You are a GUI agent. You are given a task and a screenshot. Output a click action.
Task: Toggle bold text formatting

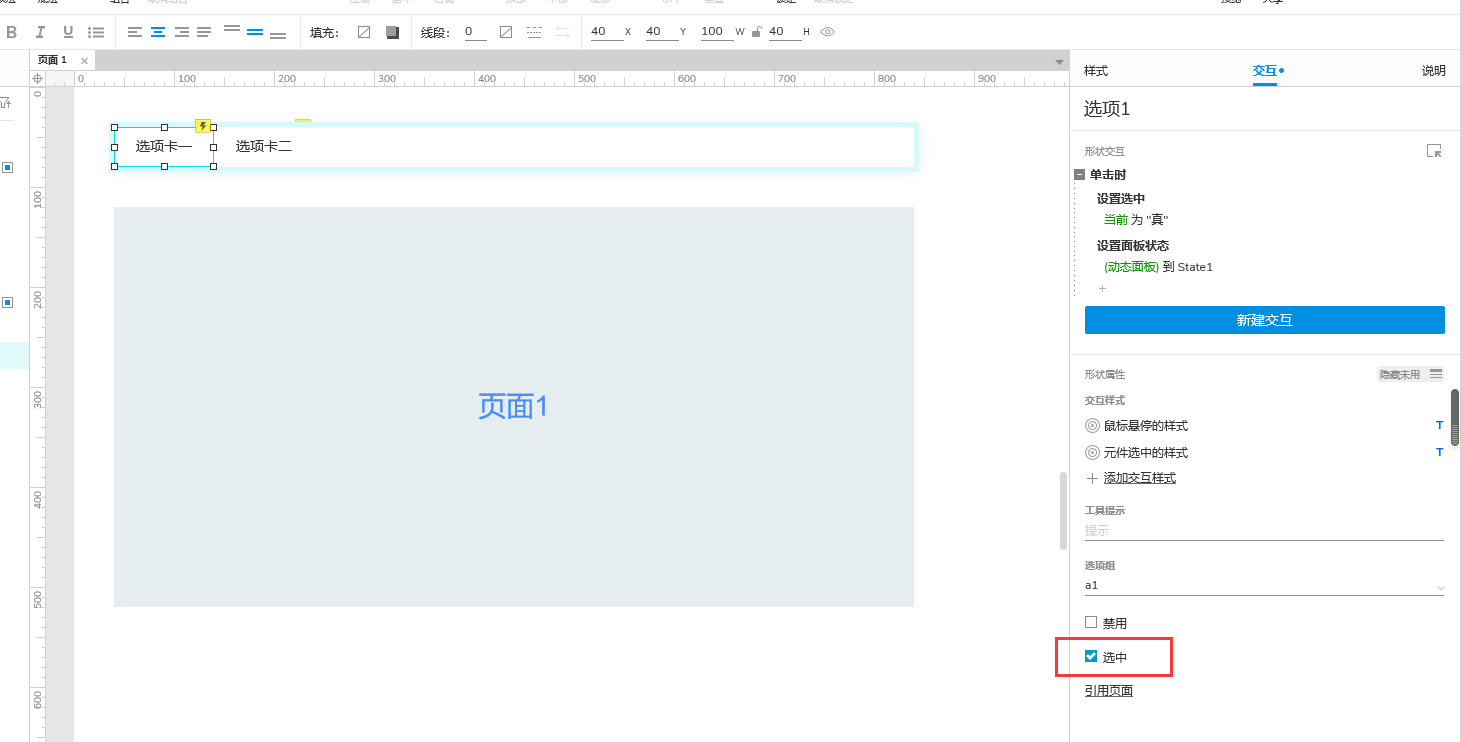pyautogui.click(x=12, y=32)
